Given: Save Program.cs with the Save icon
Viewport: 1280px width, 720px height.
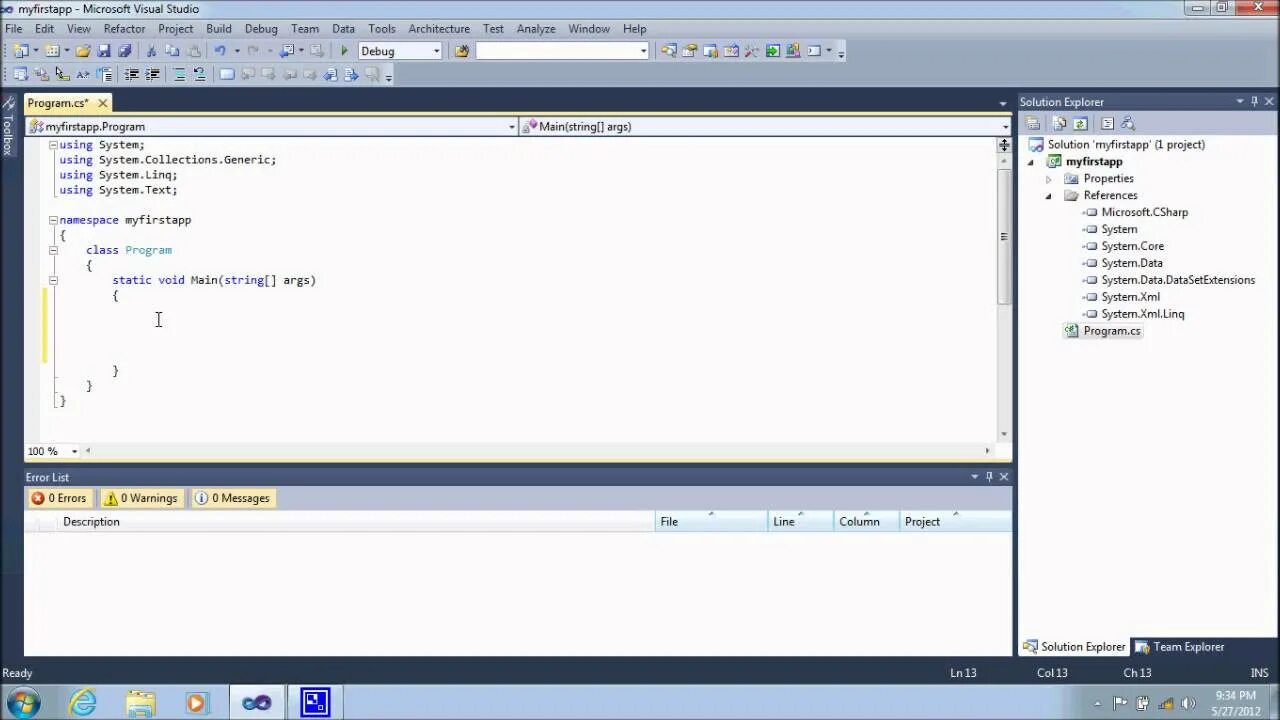Looking at the screenshot, I should coord(104,51).
